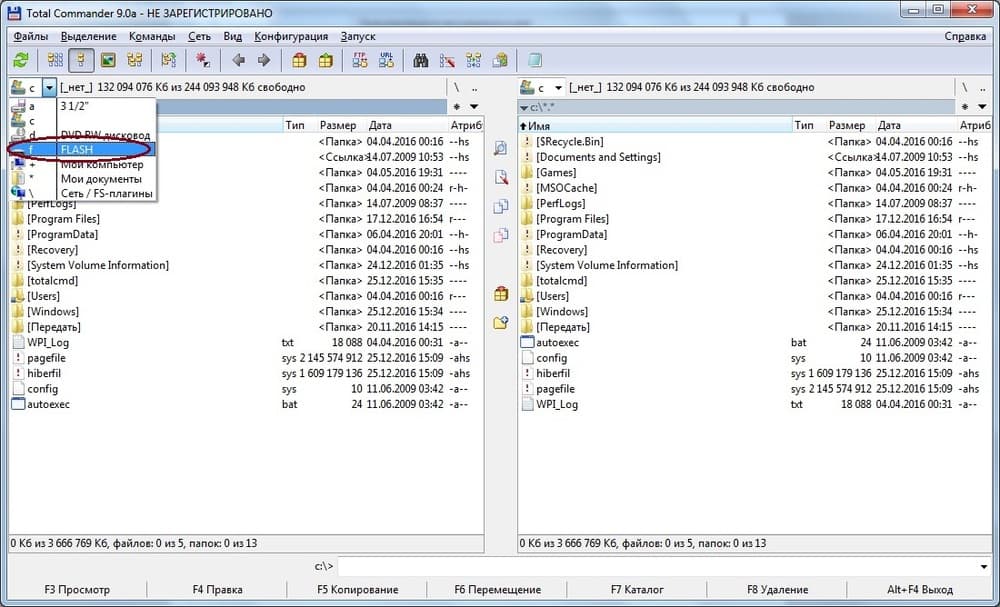This screenshot has height=607, width=1000.
Task: Open new URL connection toolbar icon
Action: point(386,61)
